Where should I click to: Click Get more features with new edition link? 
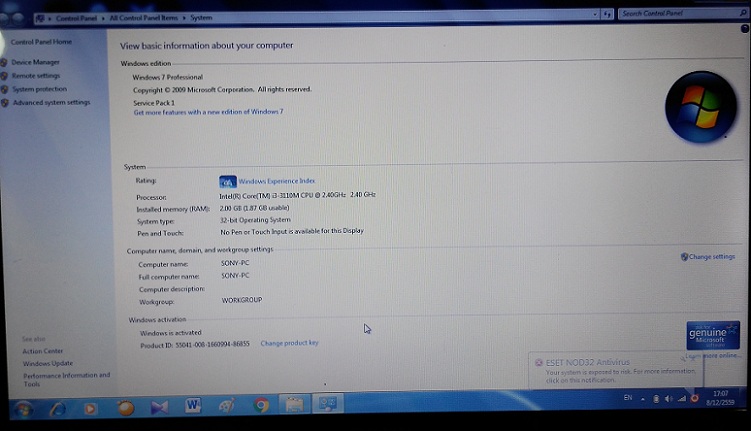click(208, 112)
